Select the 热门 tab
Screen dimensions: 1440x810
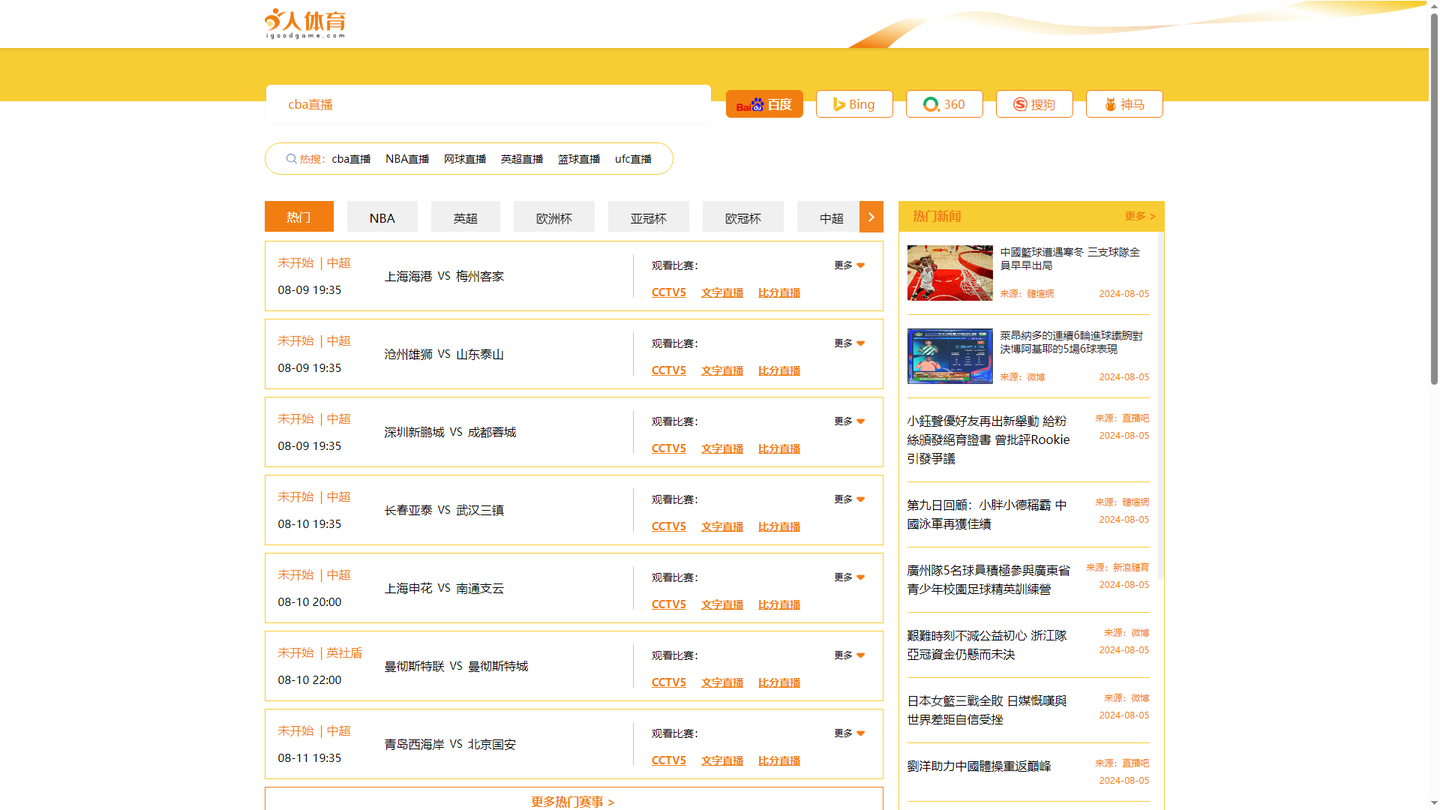(299, 217)
